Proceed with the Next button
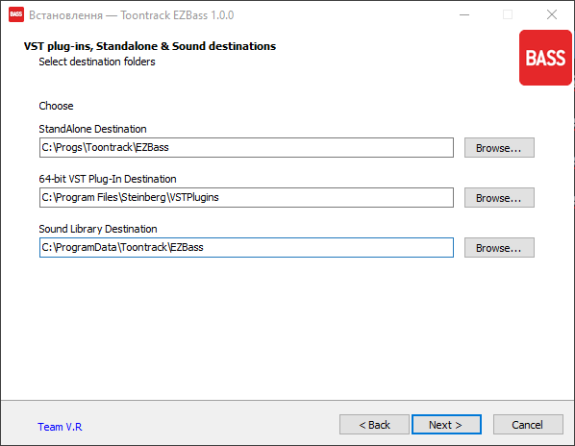Image resolution: width=575 pixels, height=446 pixels. (446, 425)
